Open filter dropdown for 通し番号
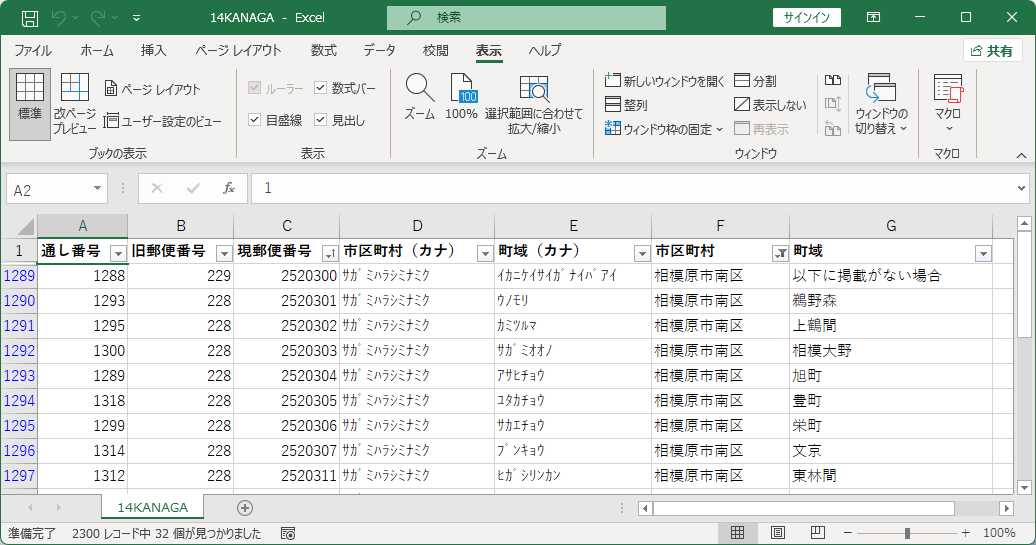Image resolution: width=1036 pixels, height=545 pixels. click(118, 253)
